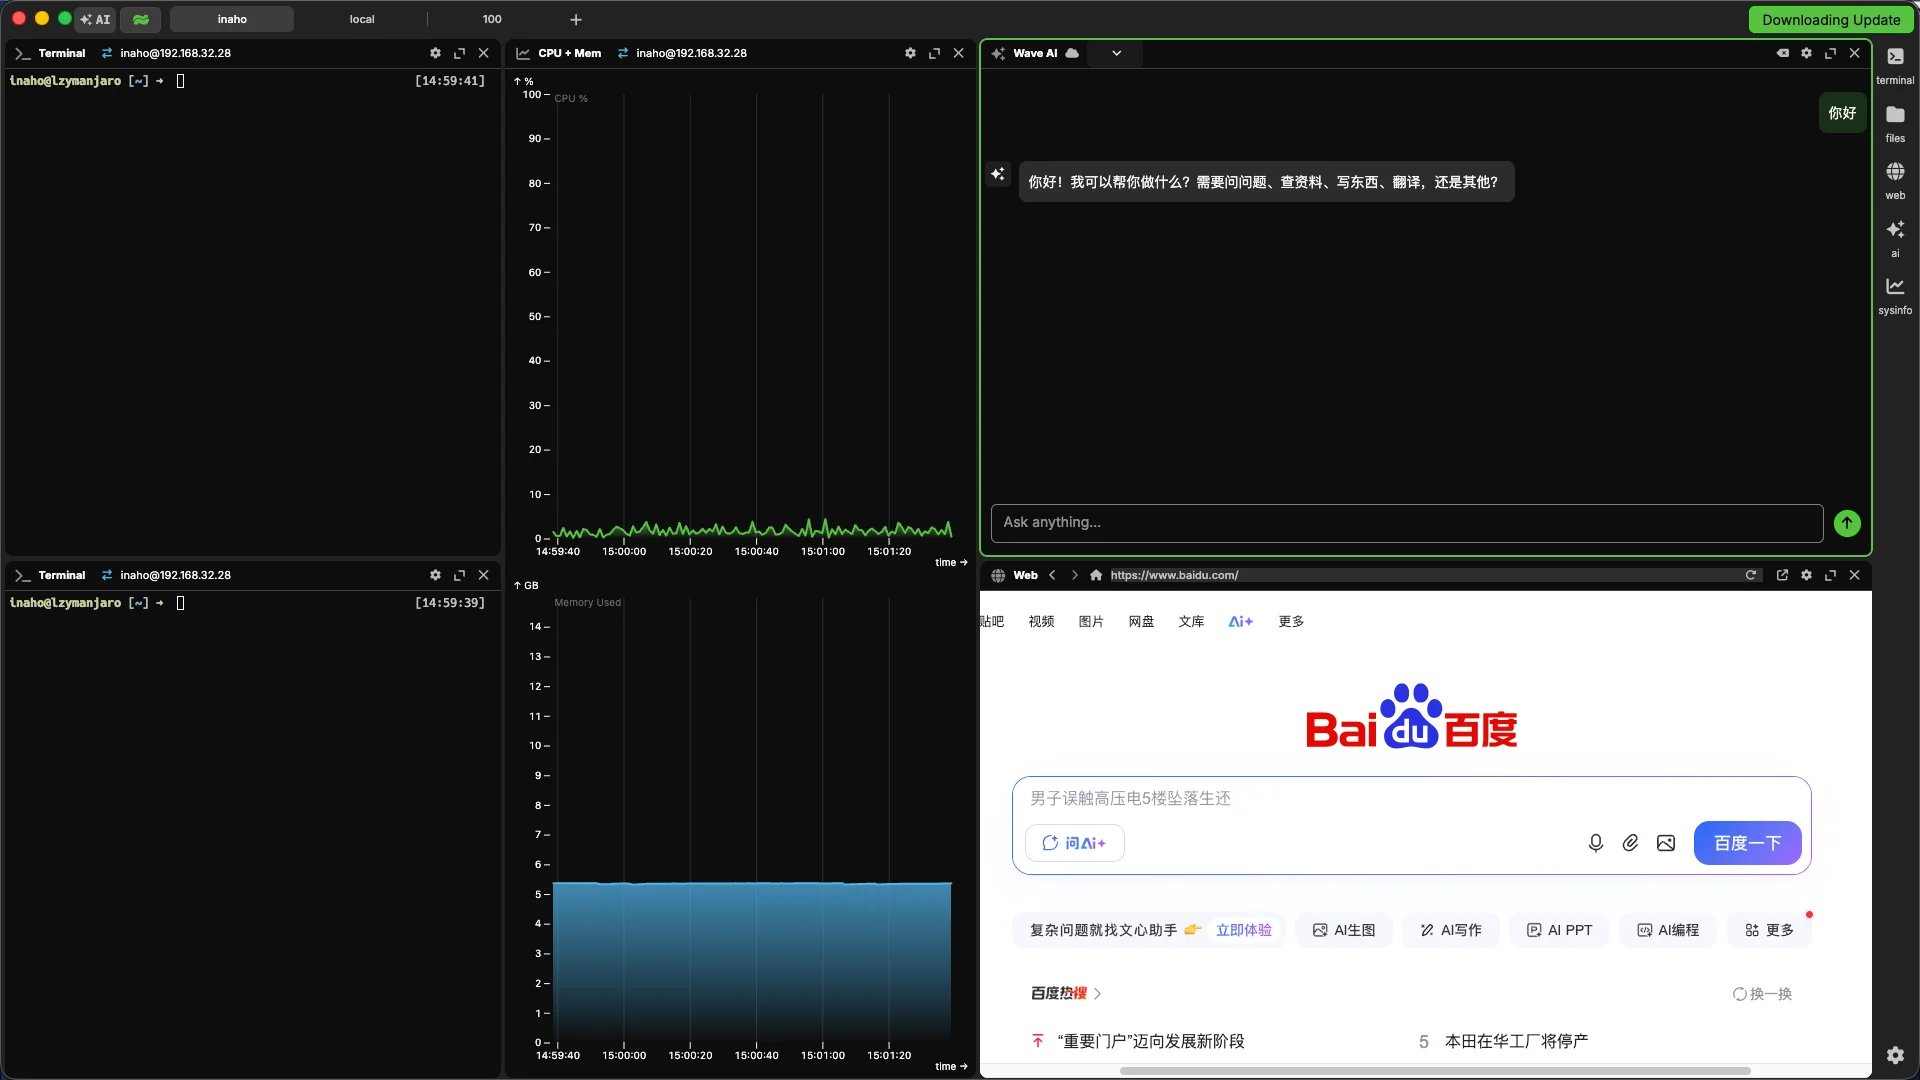This screenshot has height=1080, width=1920.
Task: Click Baidu voice search microphone icon
Action: point(1595,843)
